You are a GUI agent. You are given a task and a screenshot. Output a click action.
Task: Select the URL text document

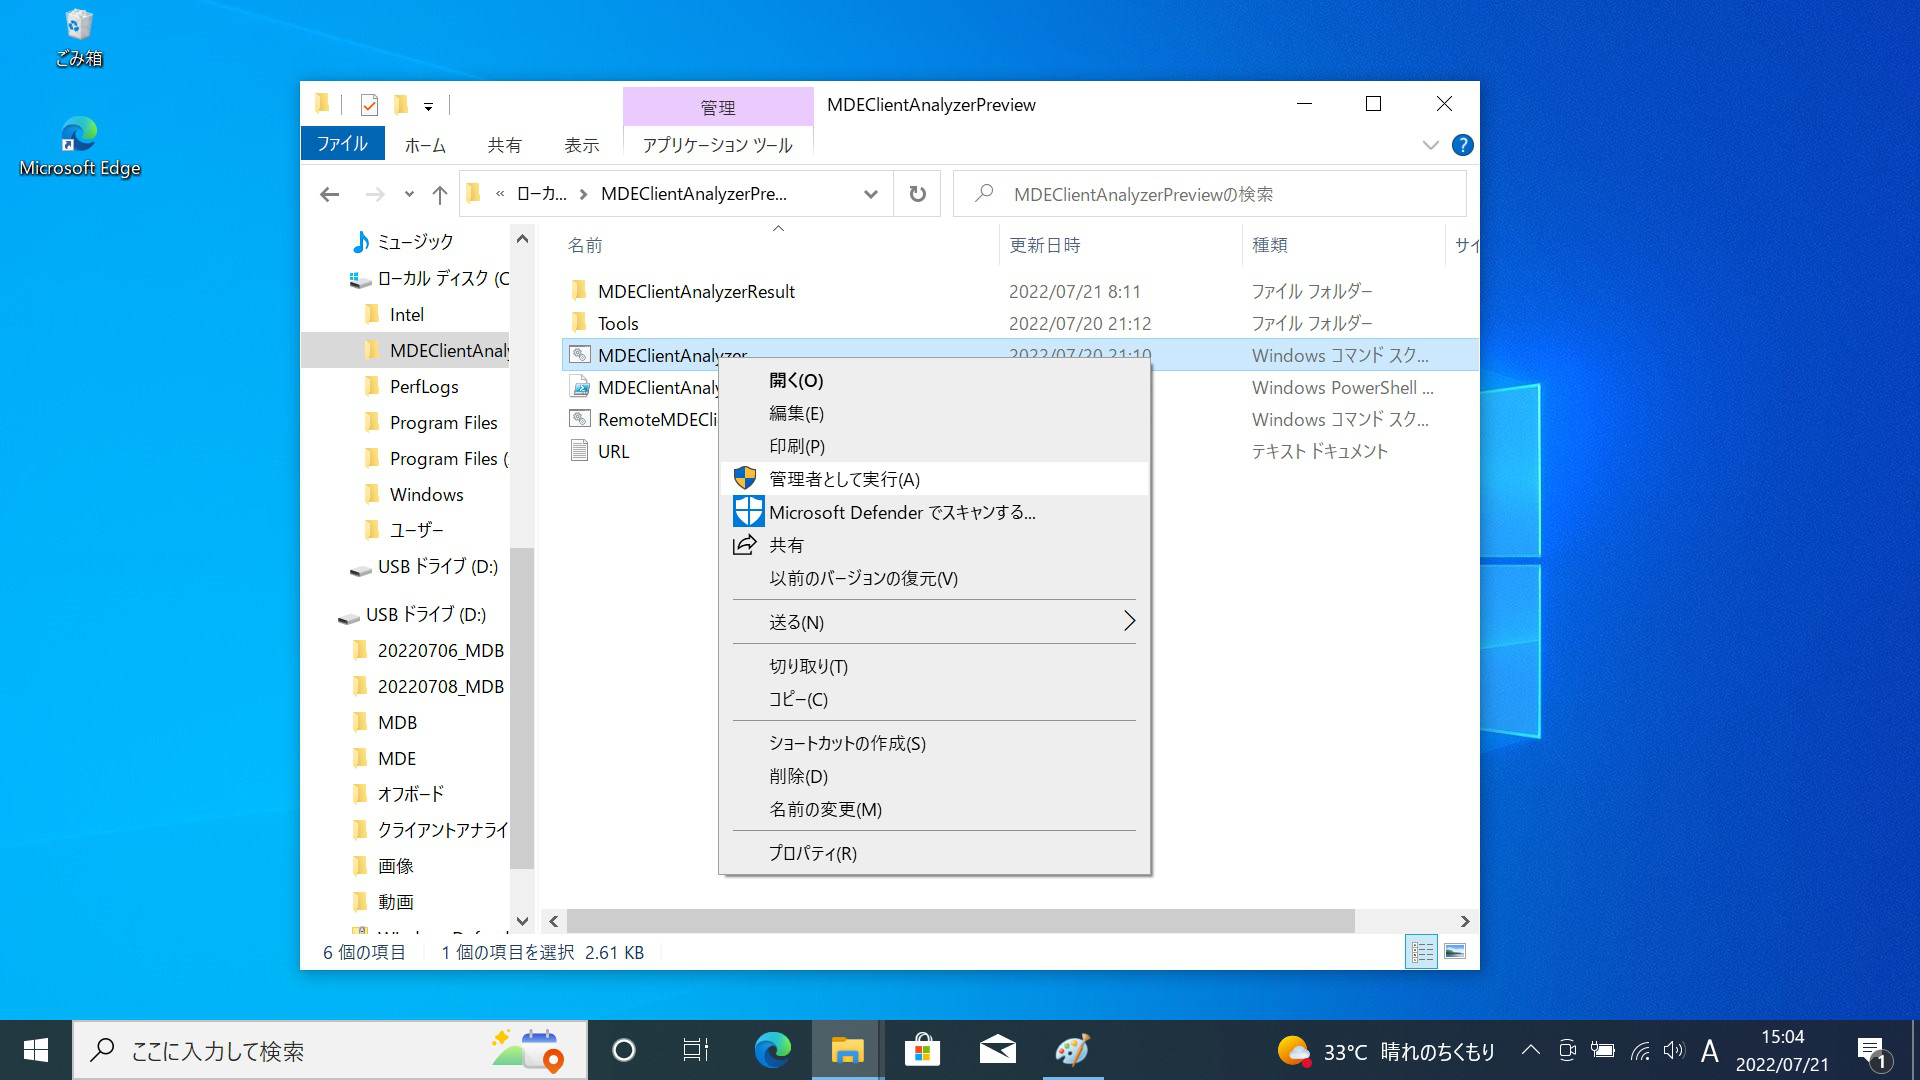pos(613,451)
